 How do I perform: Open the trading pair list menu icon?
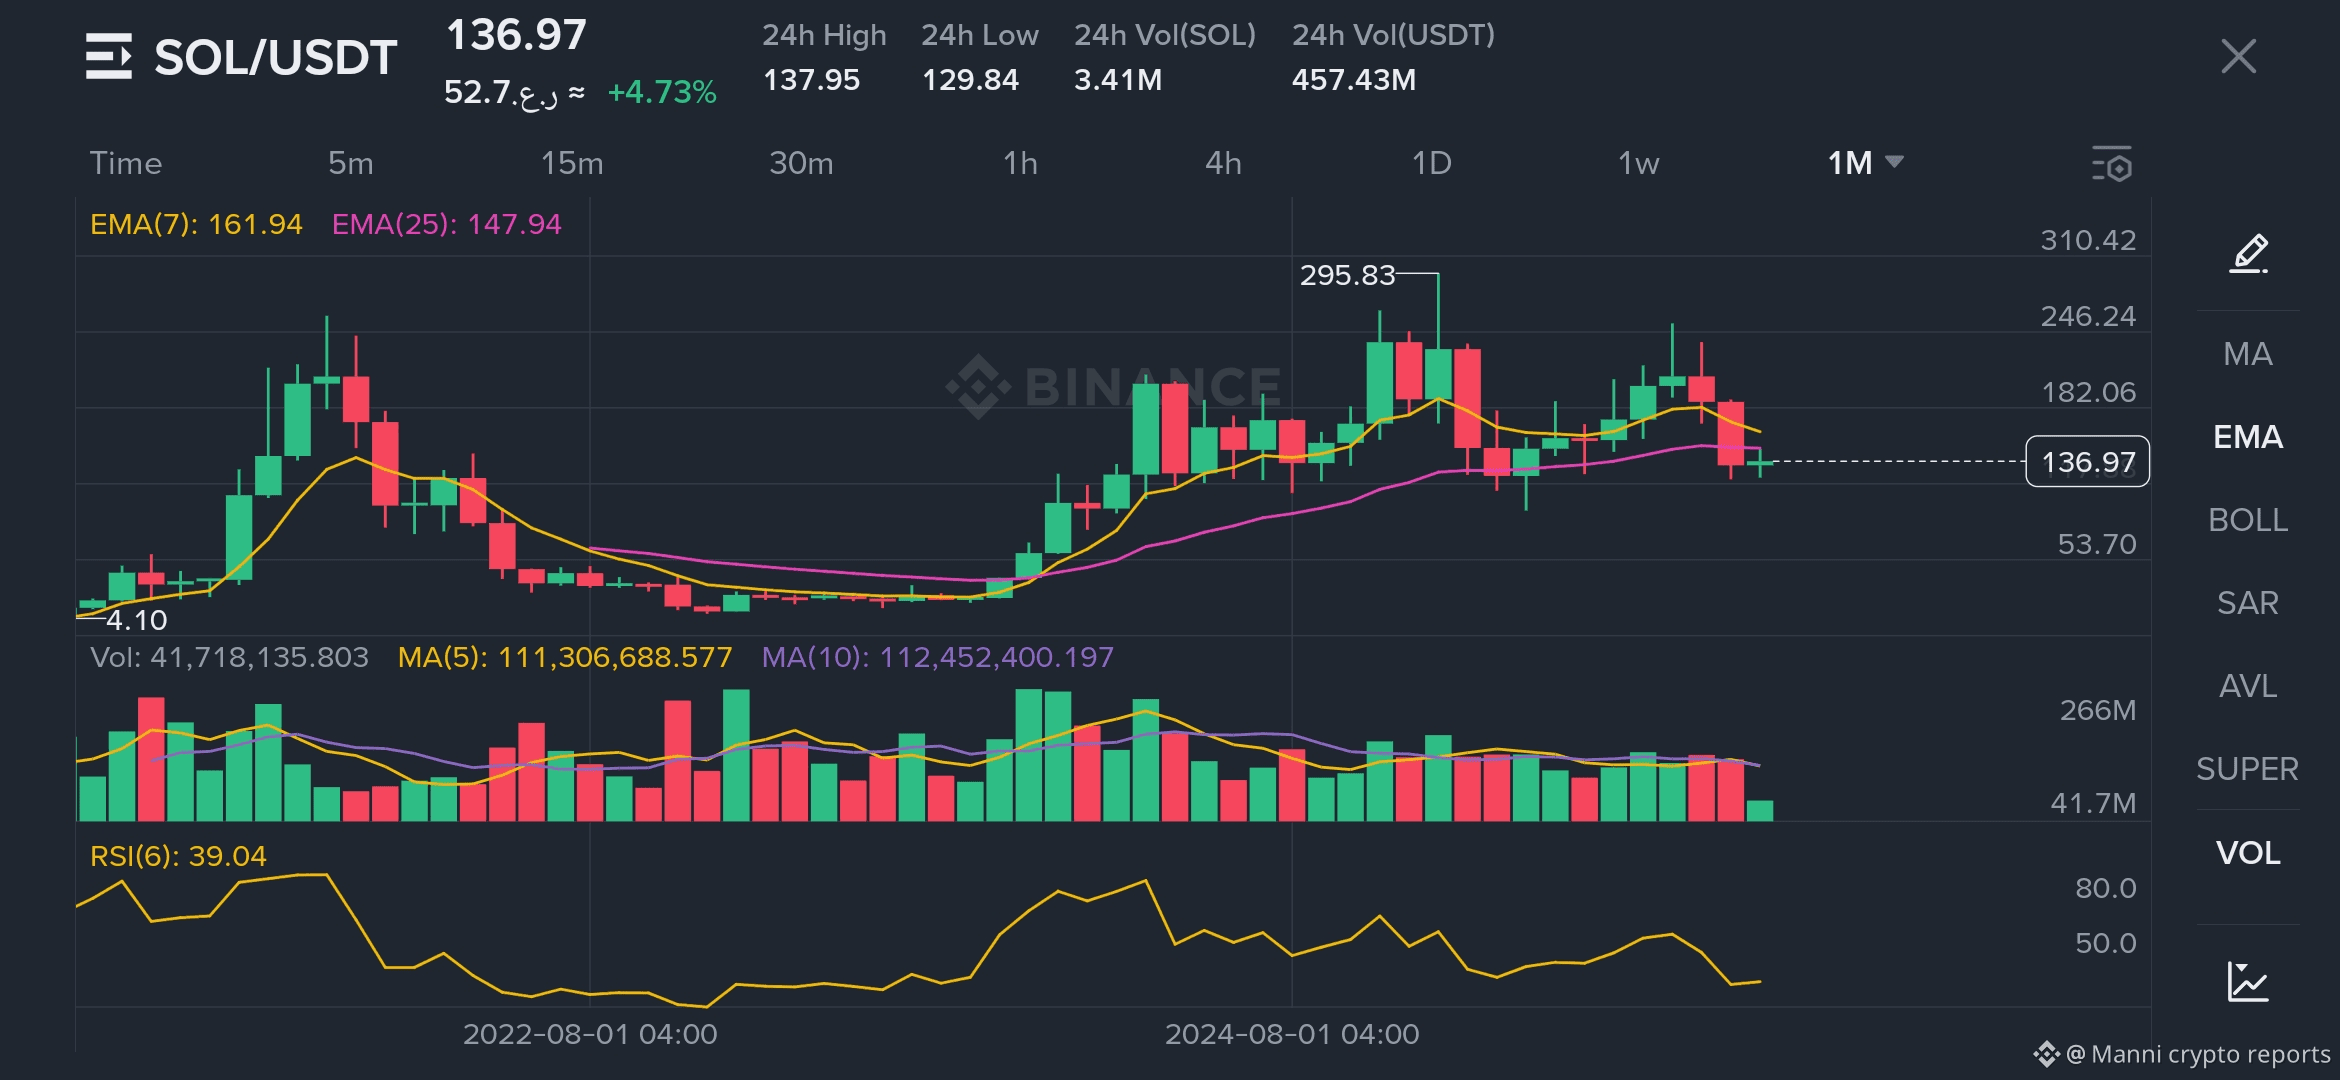[x=108, y=56]
